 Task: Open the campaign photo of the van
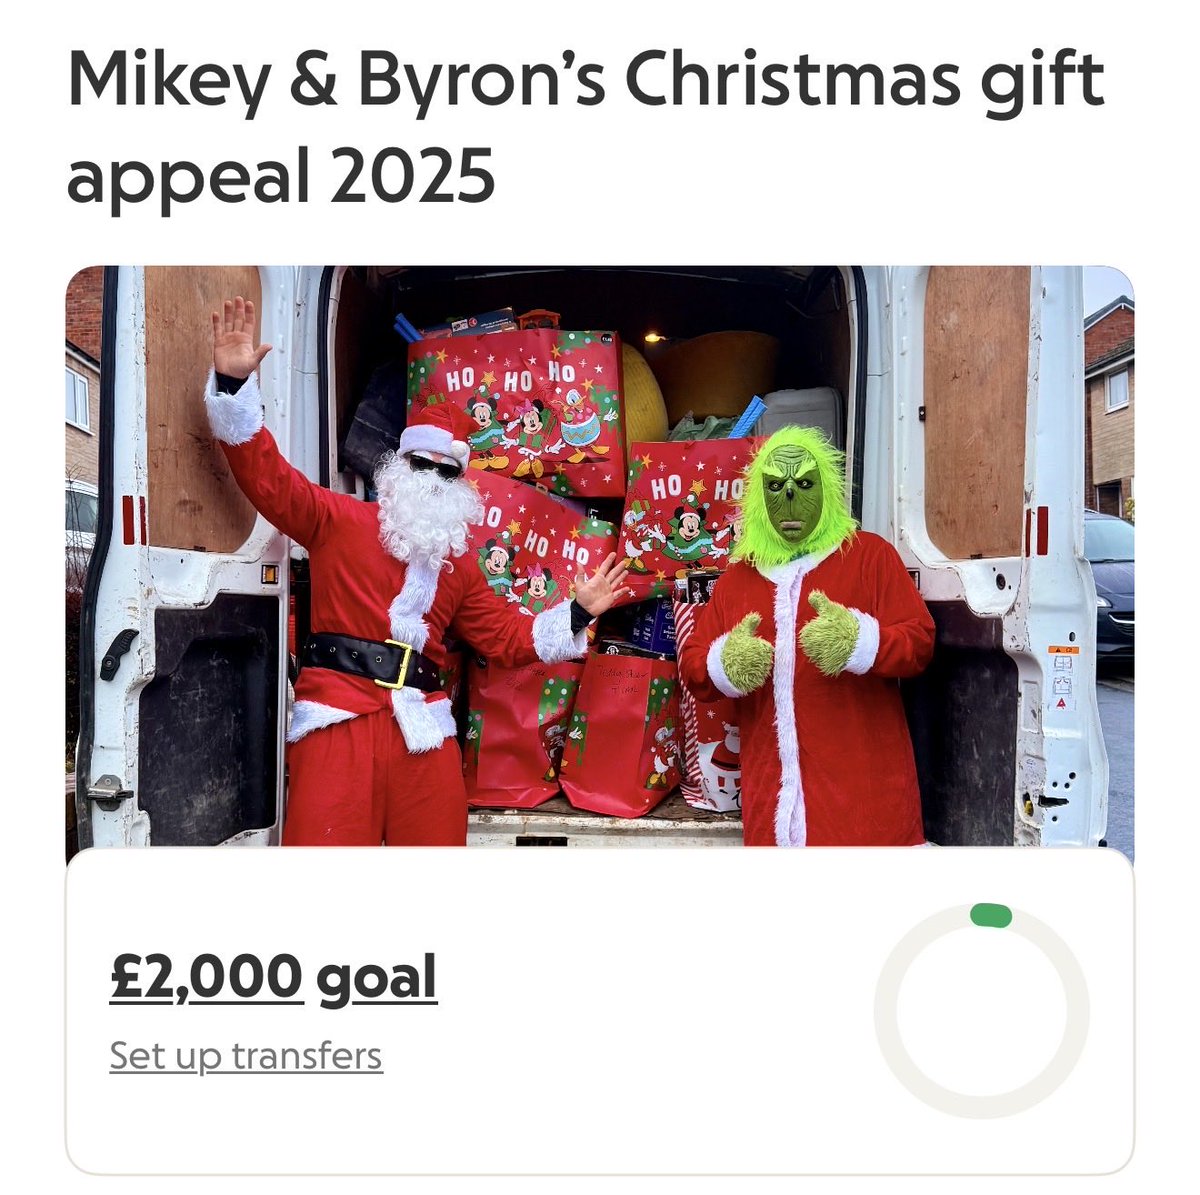pos(600,556)
